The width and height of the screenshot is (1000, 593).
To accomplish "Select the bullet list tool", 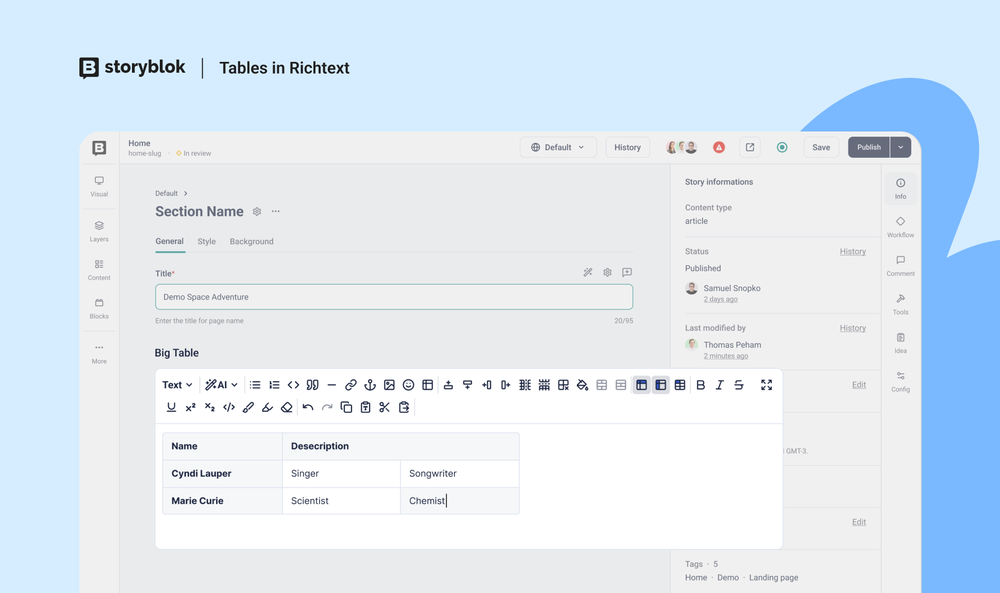I will (255, 384).
